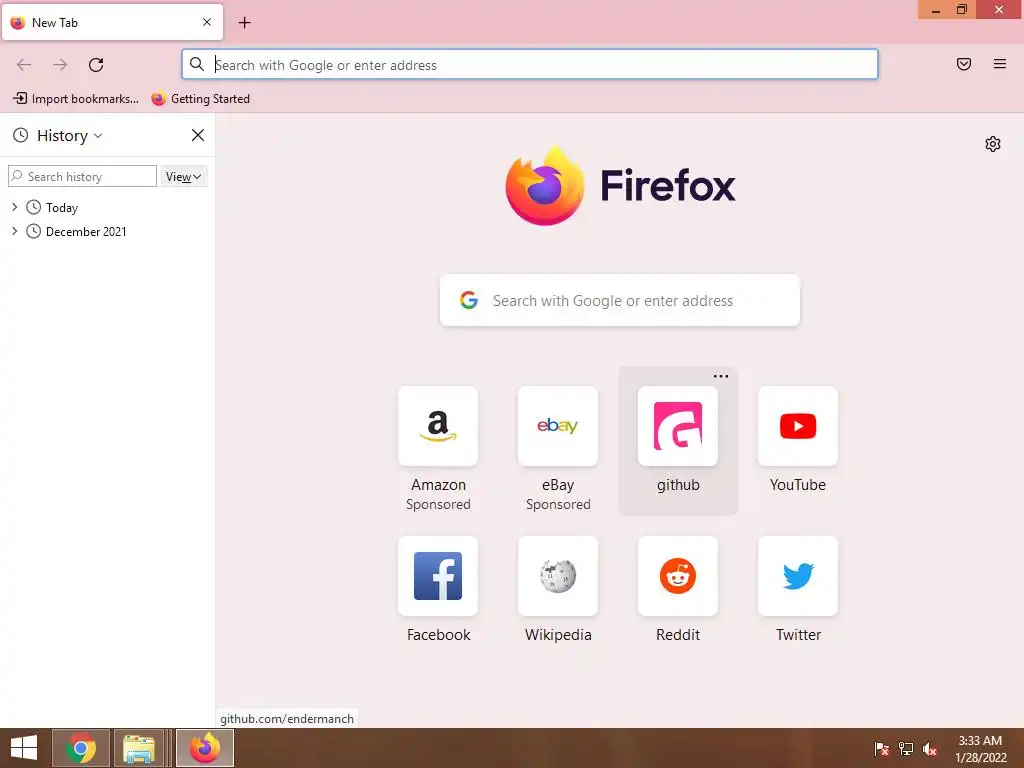1024x768 pixels.
Task: Open the Windows Start menu
Action: tap(24, 748)
